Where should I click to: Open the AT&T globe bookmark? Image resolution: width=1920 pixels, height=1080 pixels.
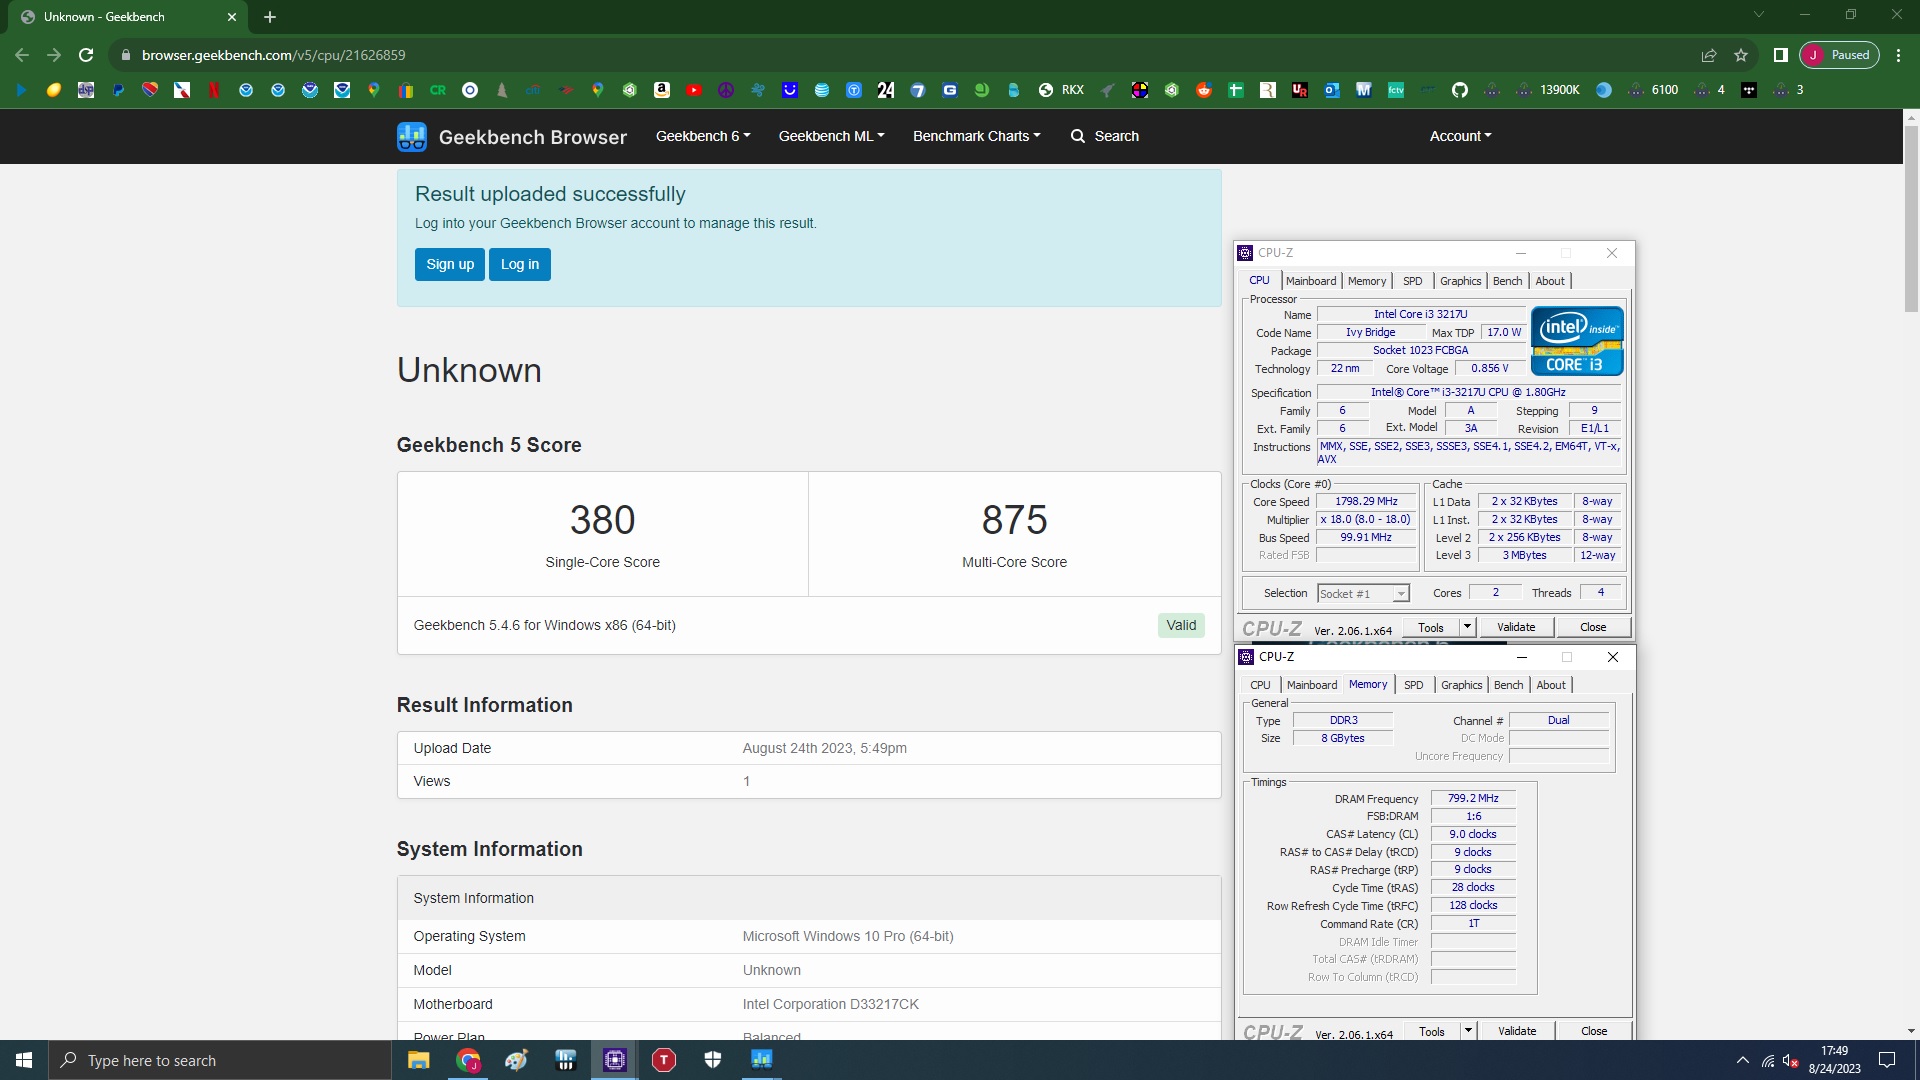(822, 90)
